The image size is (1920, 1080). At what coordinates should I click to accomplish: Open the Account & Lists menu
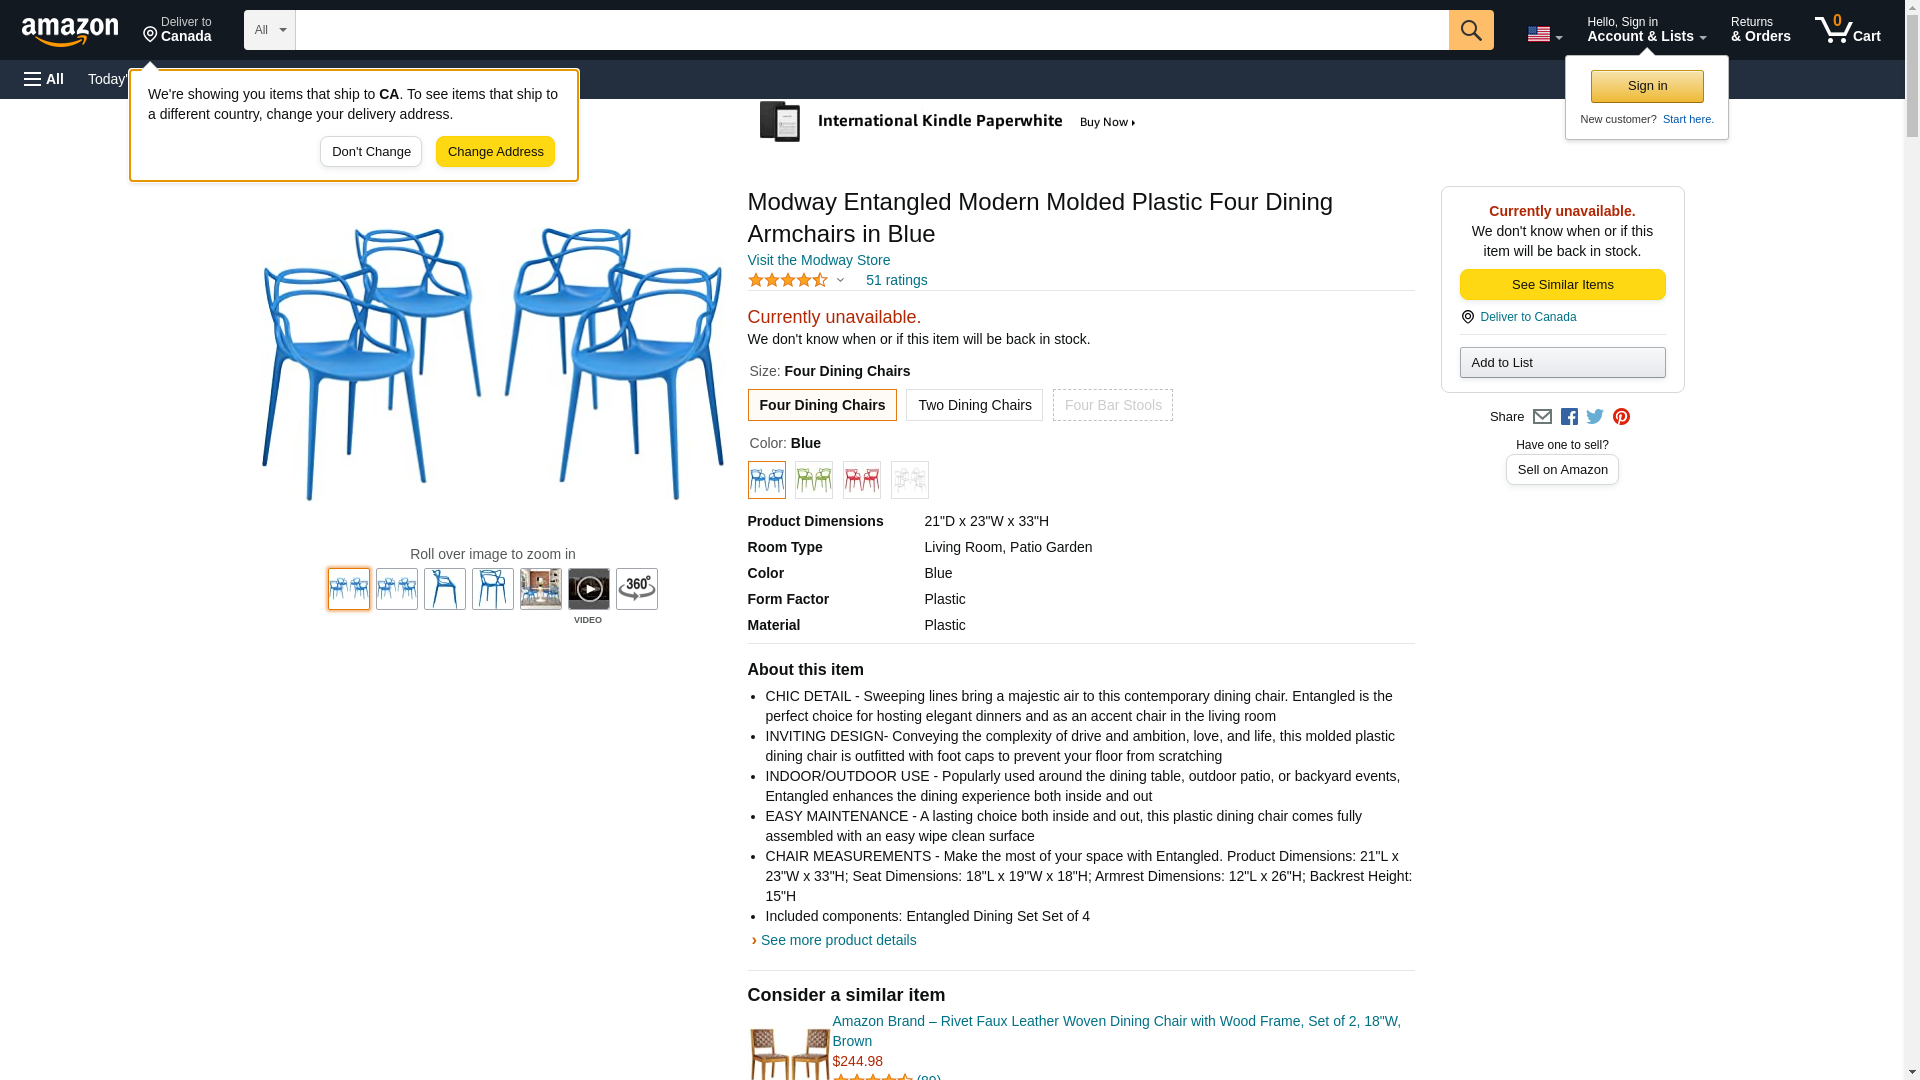(1646, 30)
